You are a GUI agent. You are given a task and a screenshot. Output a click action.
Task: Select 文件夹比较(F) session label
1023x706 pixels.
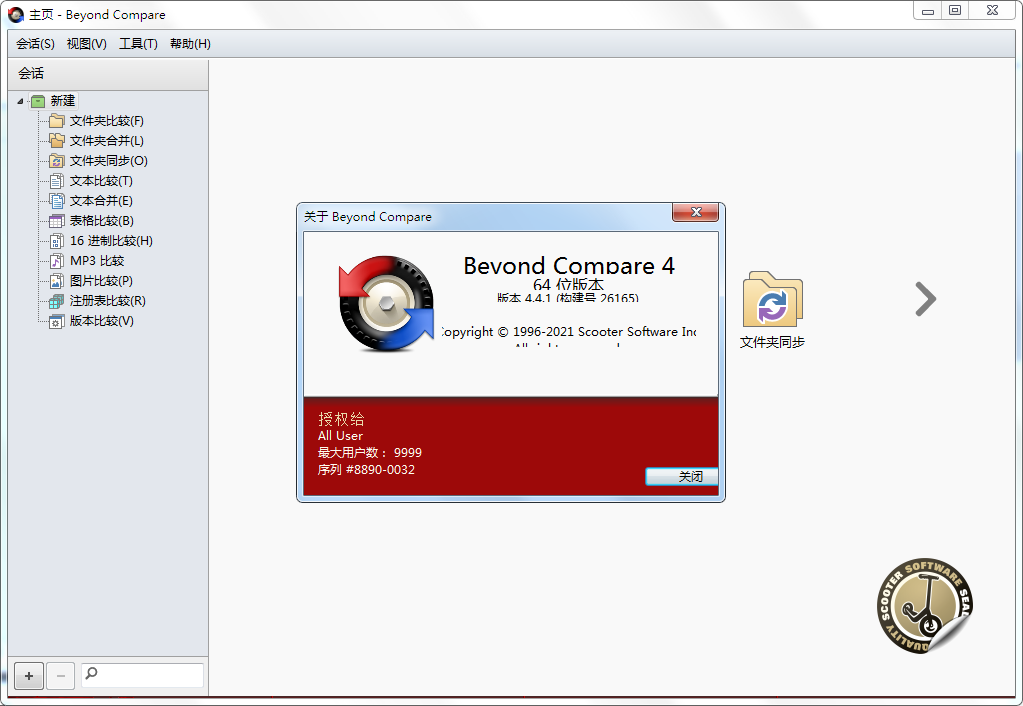(107, 121)
